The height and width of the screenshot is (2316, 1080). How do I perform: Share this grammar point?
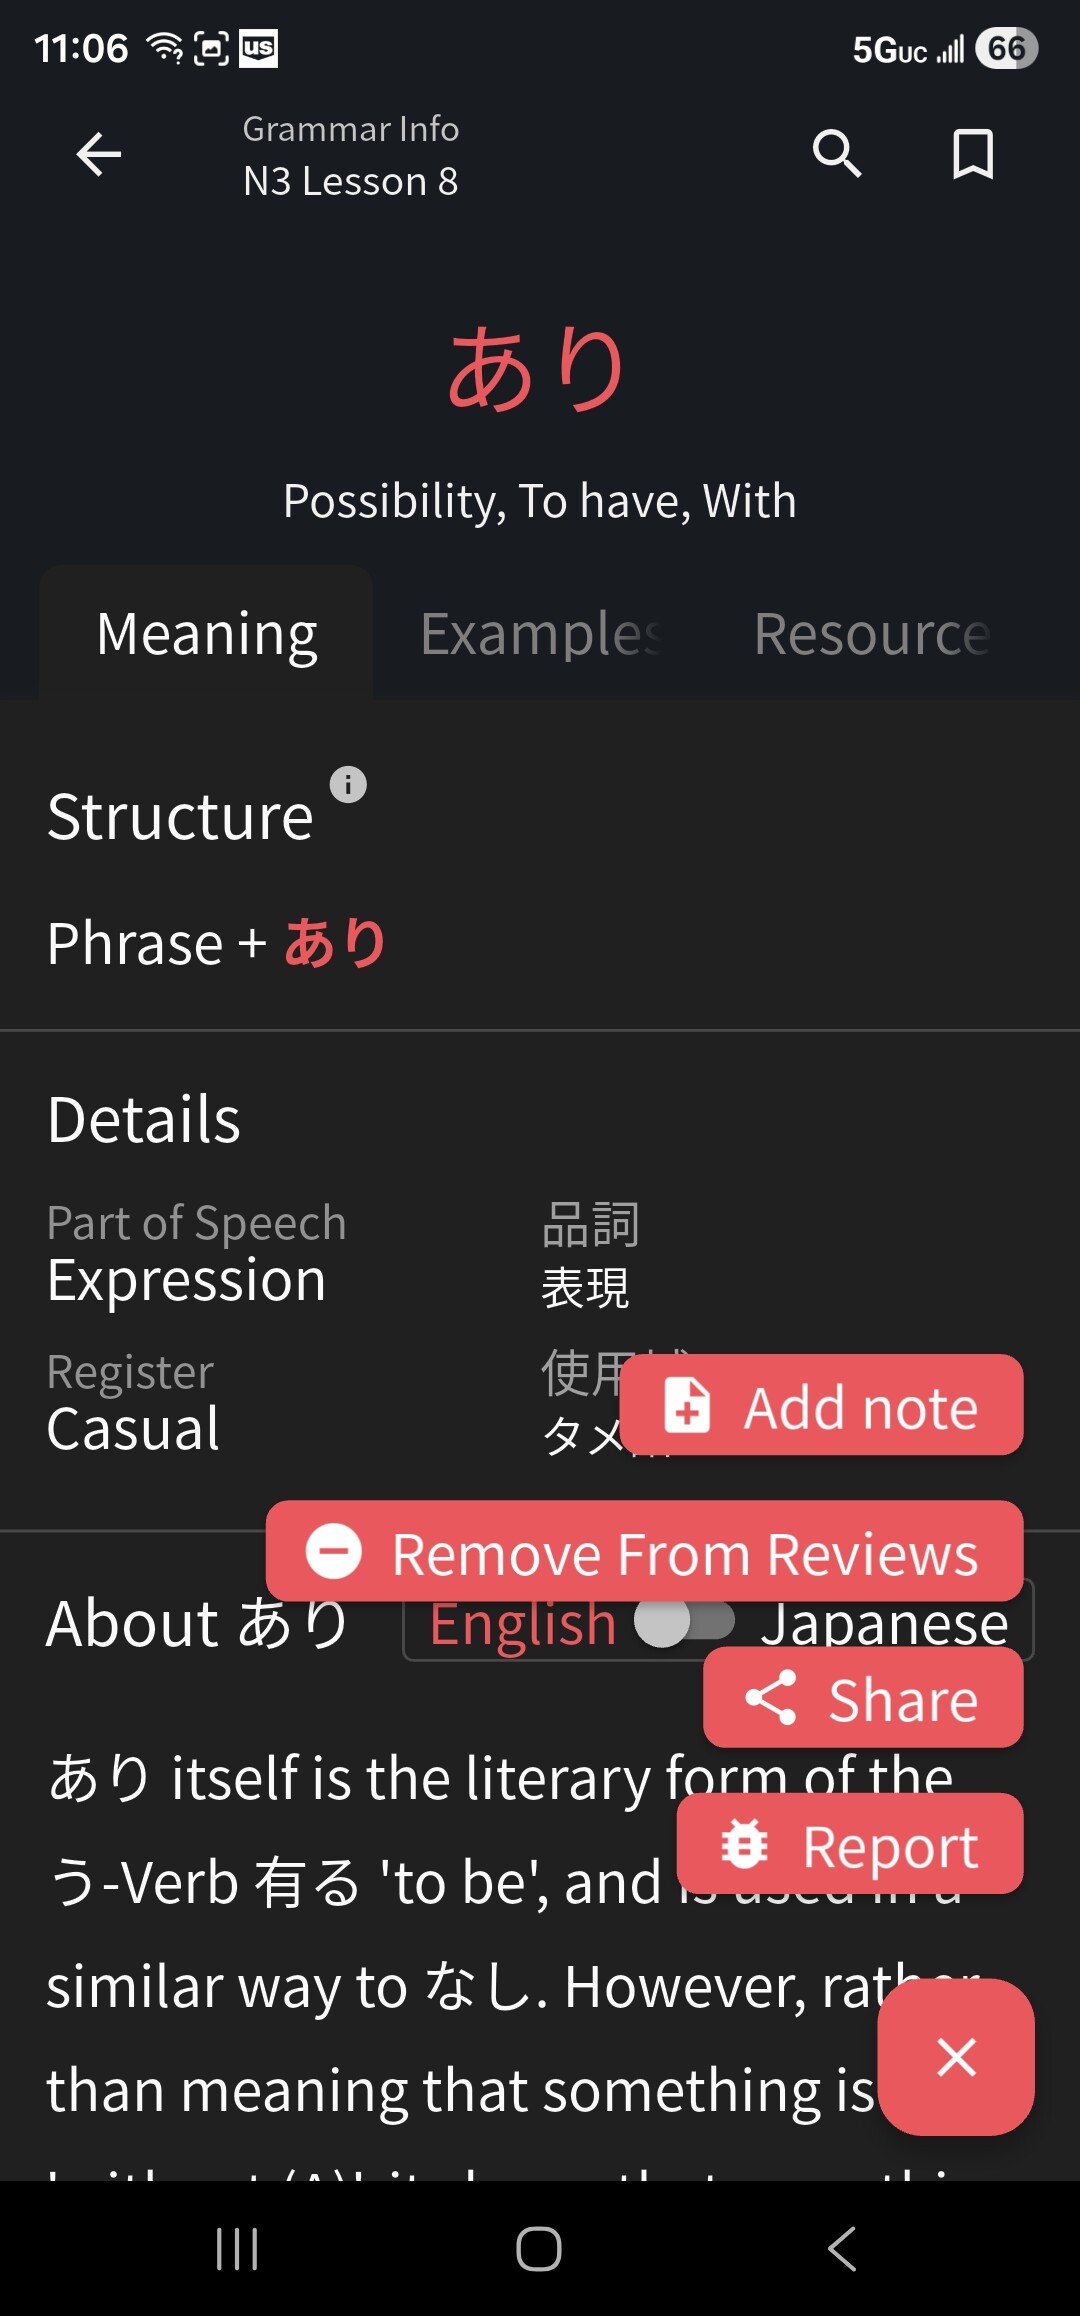click(x=863, y=1698)
